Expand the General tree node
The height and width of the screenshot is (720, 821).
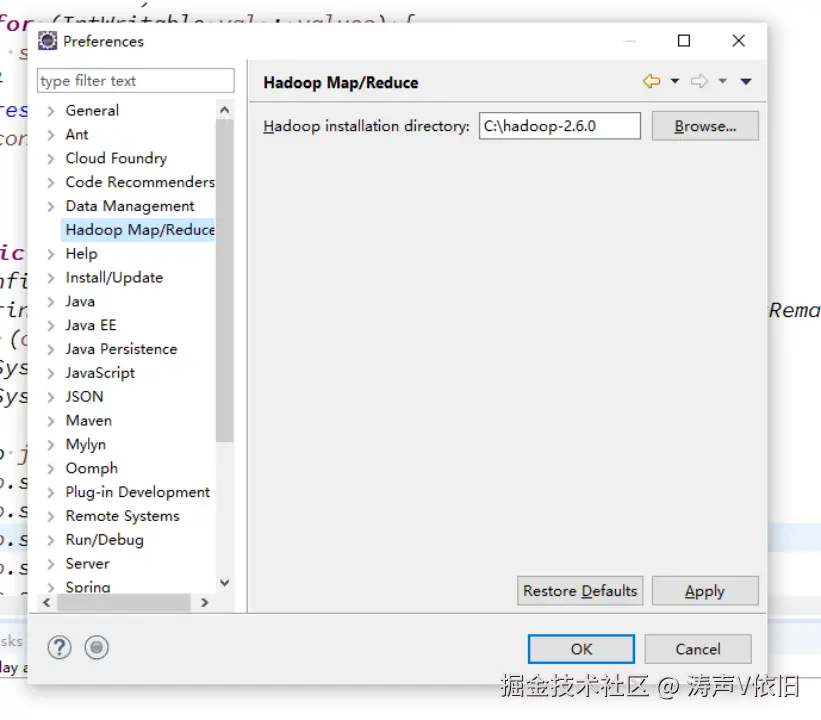pos(50,111)
